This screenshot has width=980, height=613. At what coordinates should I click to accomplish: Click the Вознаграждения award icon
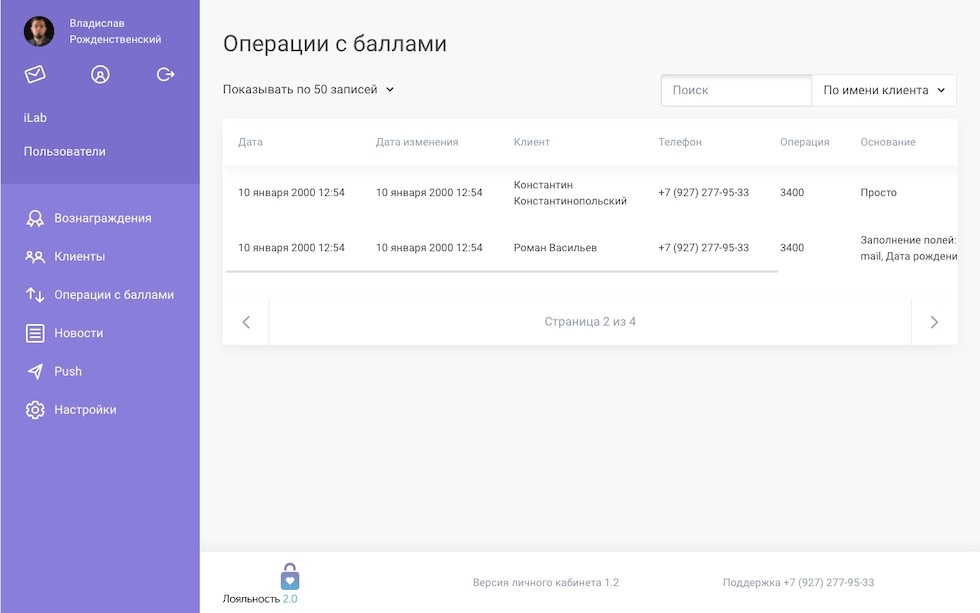(35, 218)
